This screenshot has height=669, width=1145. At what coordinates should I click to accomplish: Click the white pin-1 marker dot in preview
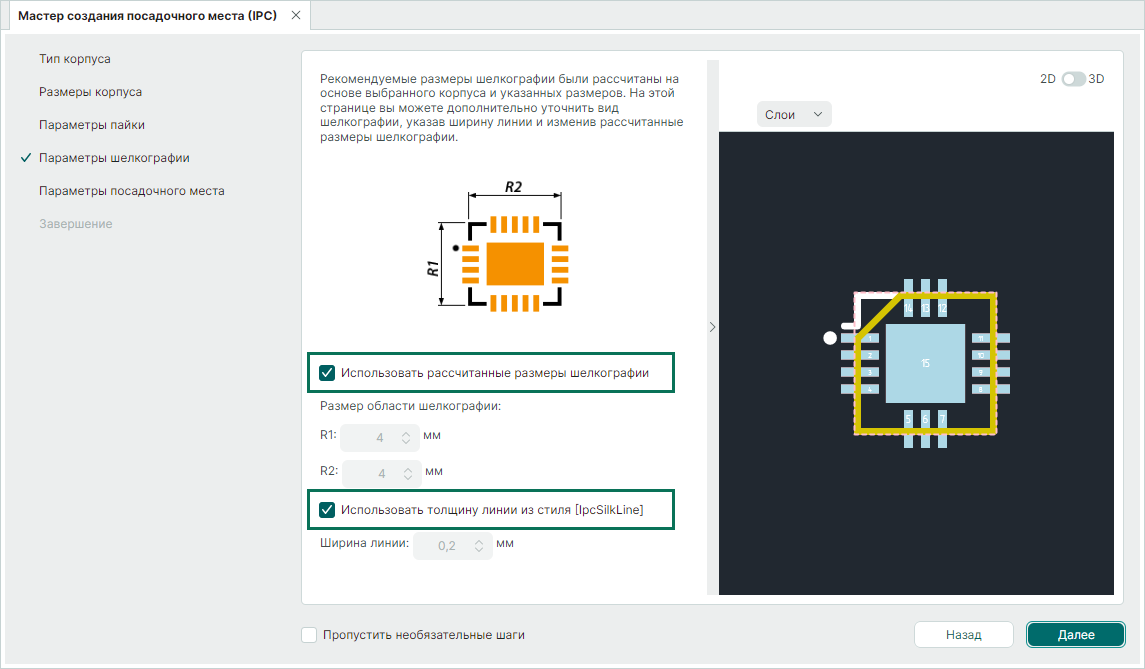click(x=829, y=338)
